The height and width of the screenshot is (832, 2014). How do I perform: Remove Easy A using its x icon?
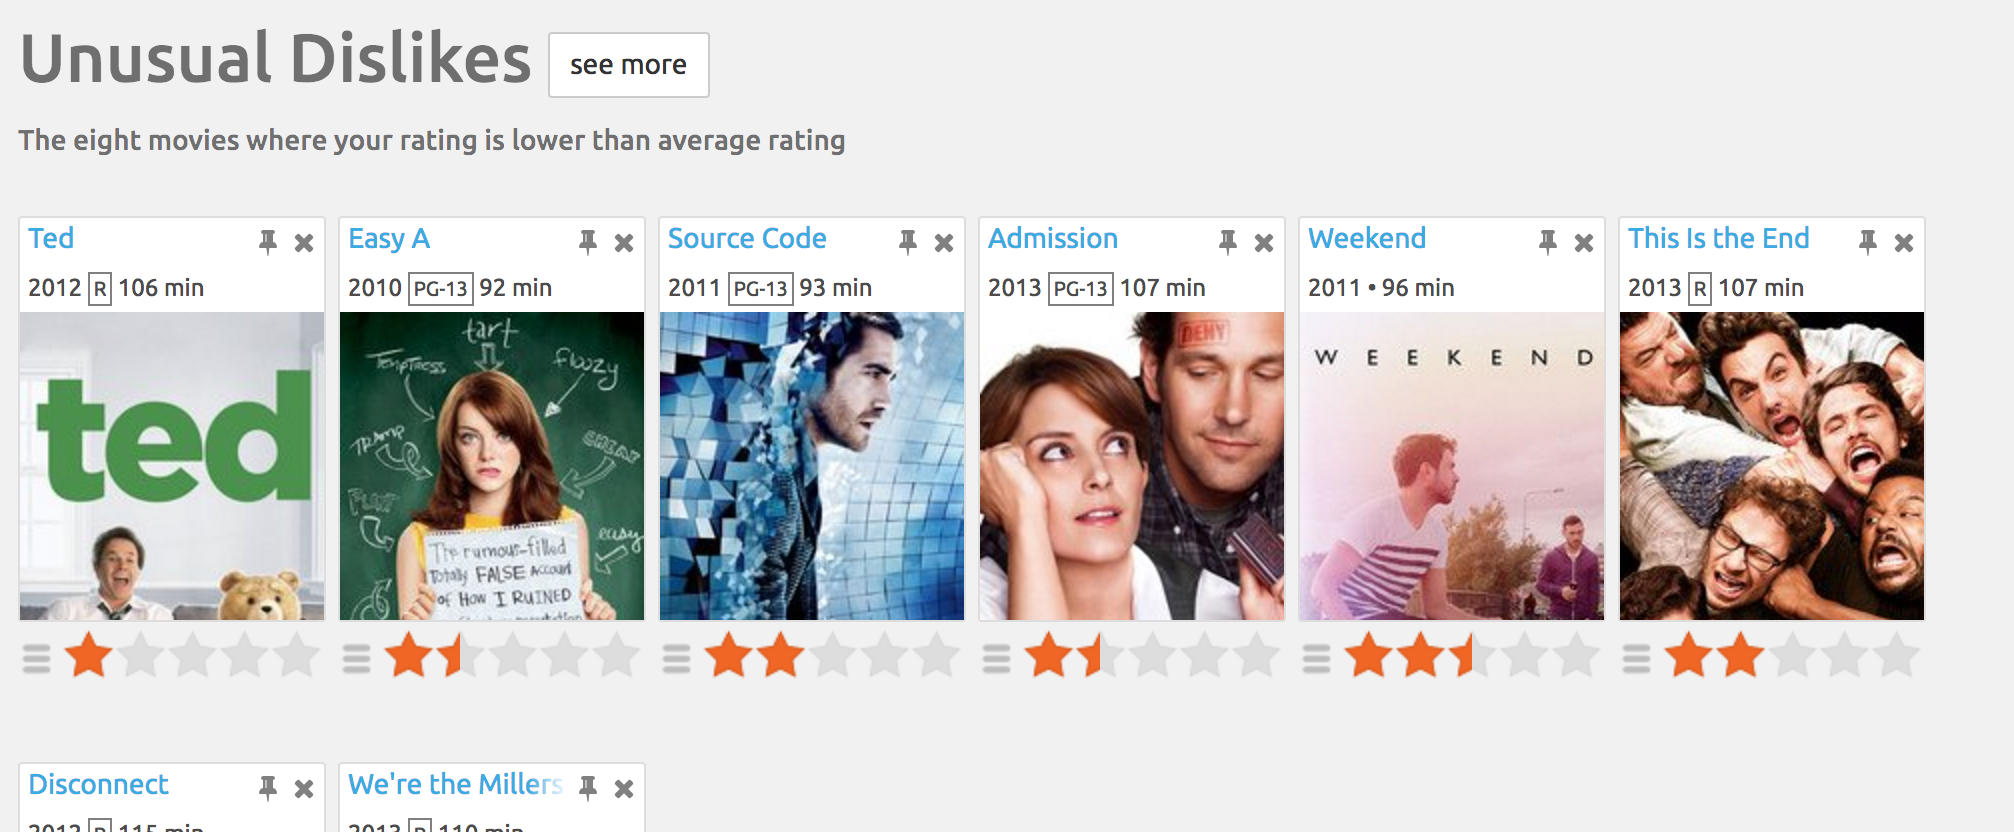tap(623, 241)
